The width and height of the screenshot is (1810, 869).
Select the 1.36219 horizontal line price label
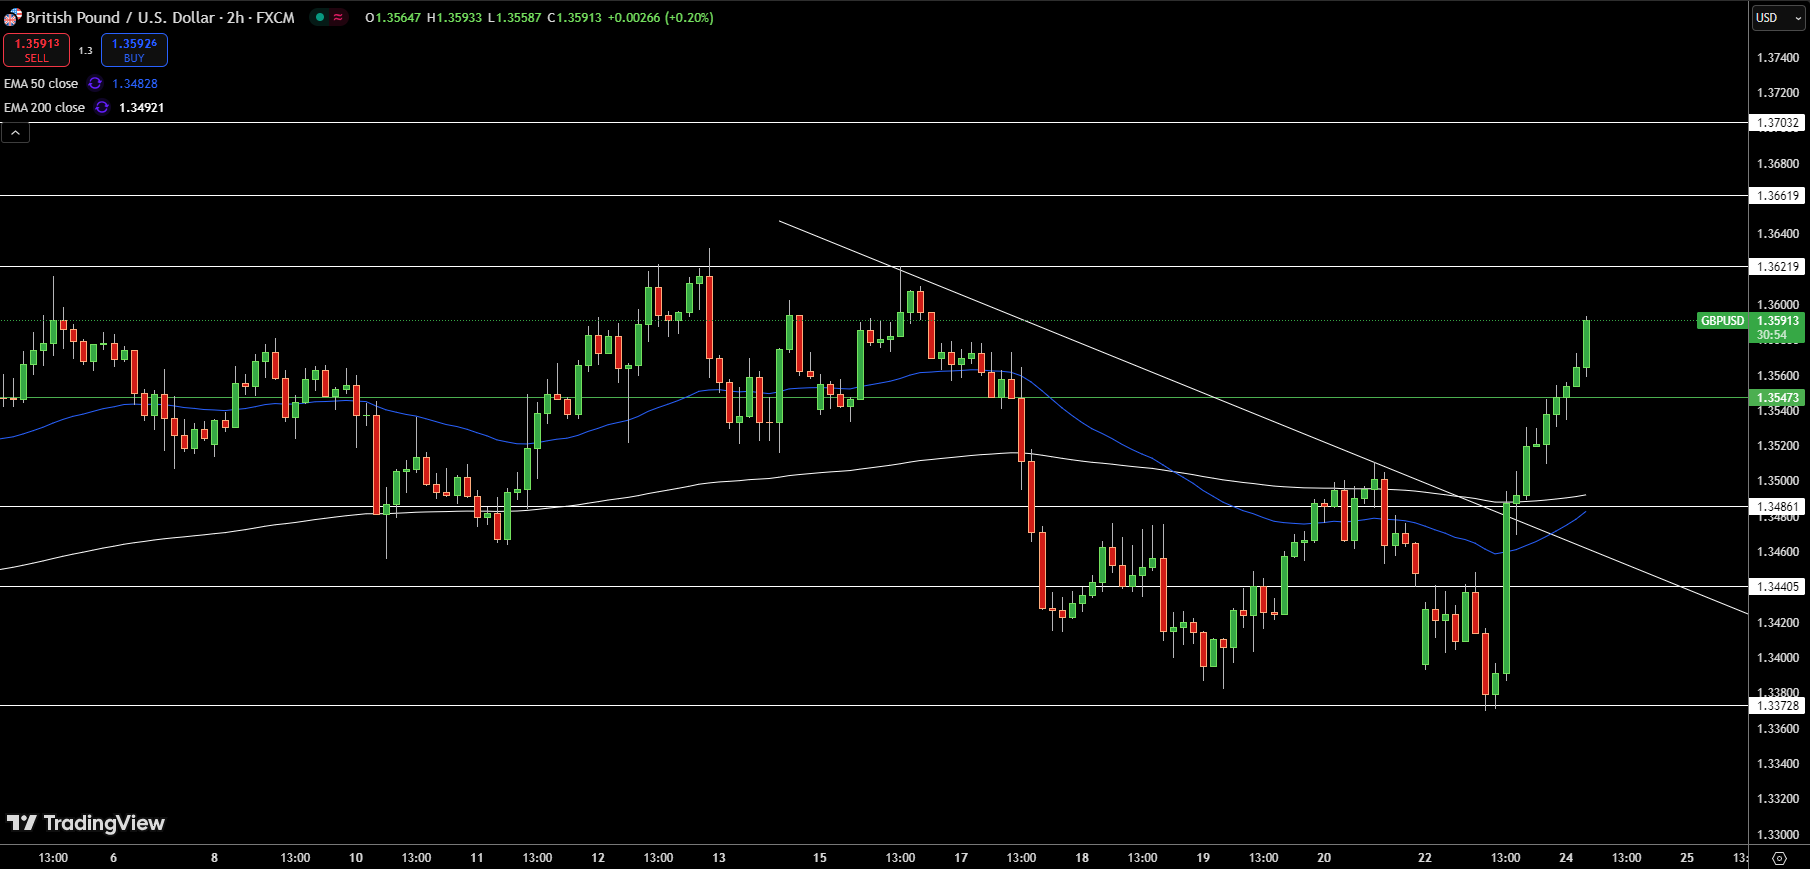tap(1778, 267)
